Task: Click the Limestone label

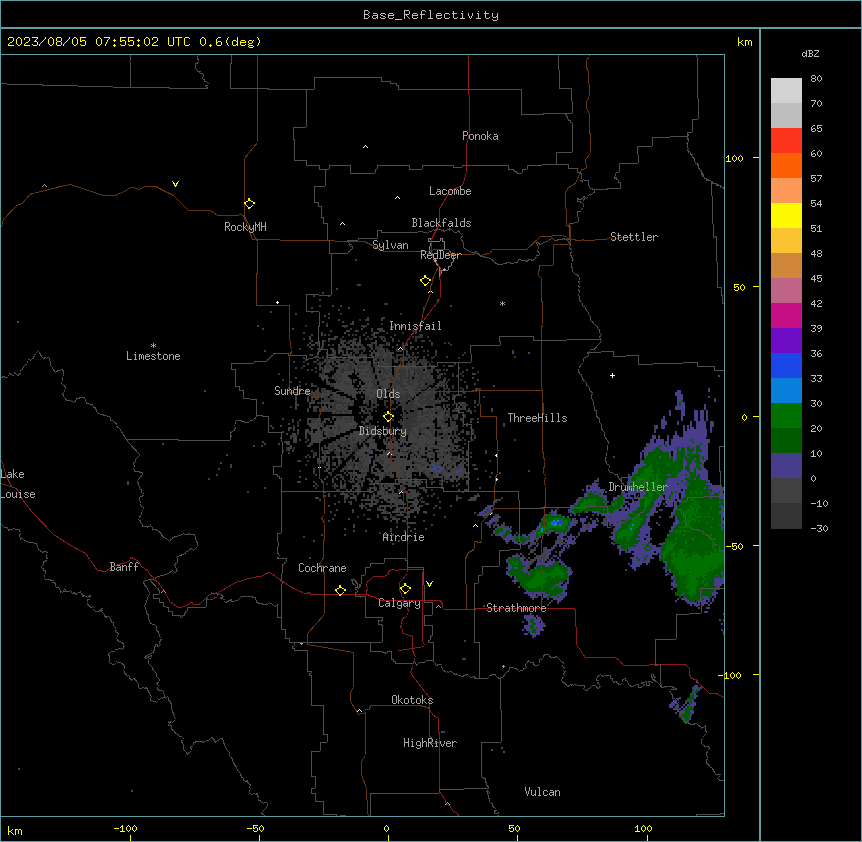Action: coord(153,356)
